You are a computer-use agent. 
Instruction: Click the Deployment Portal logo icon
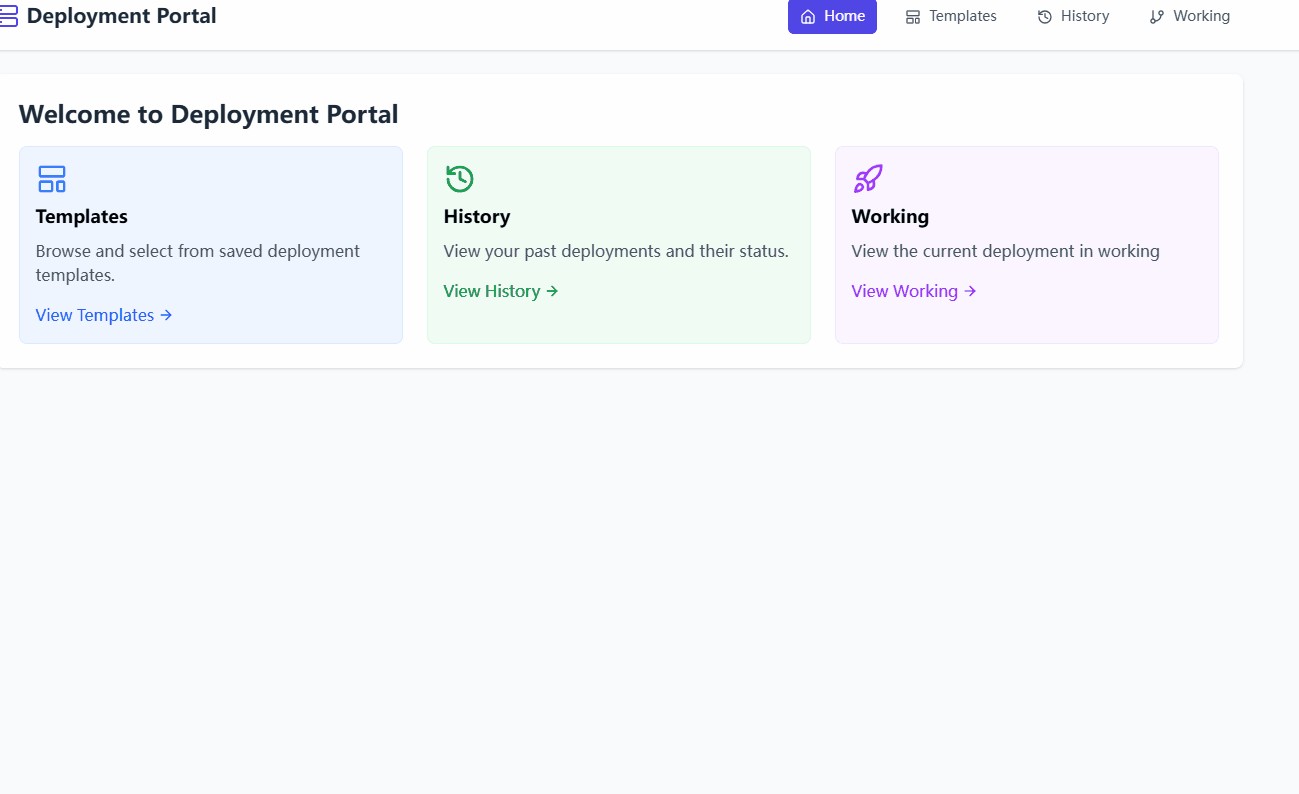(x=8, y=16)
